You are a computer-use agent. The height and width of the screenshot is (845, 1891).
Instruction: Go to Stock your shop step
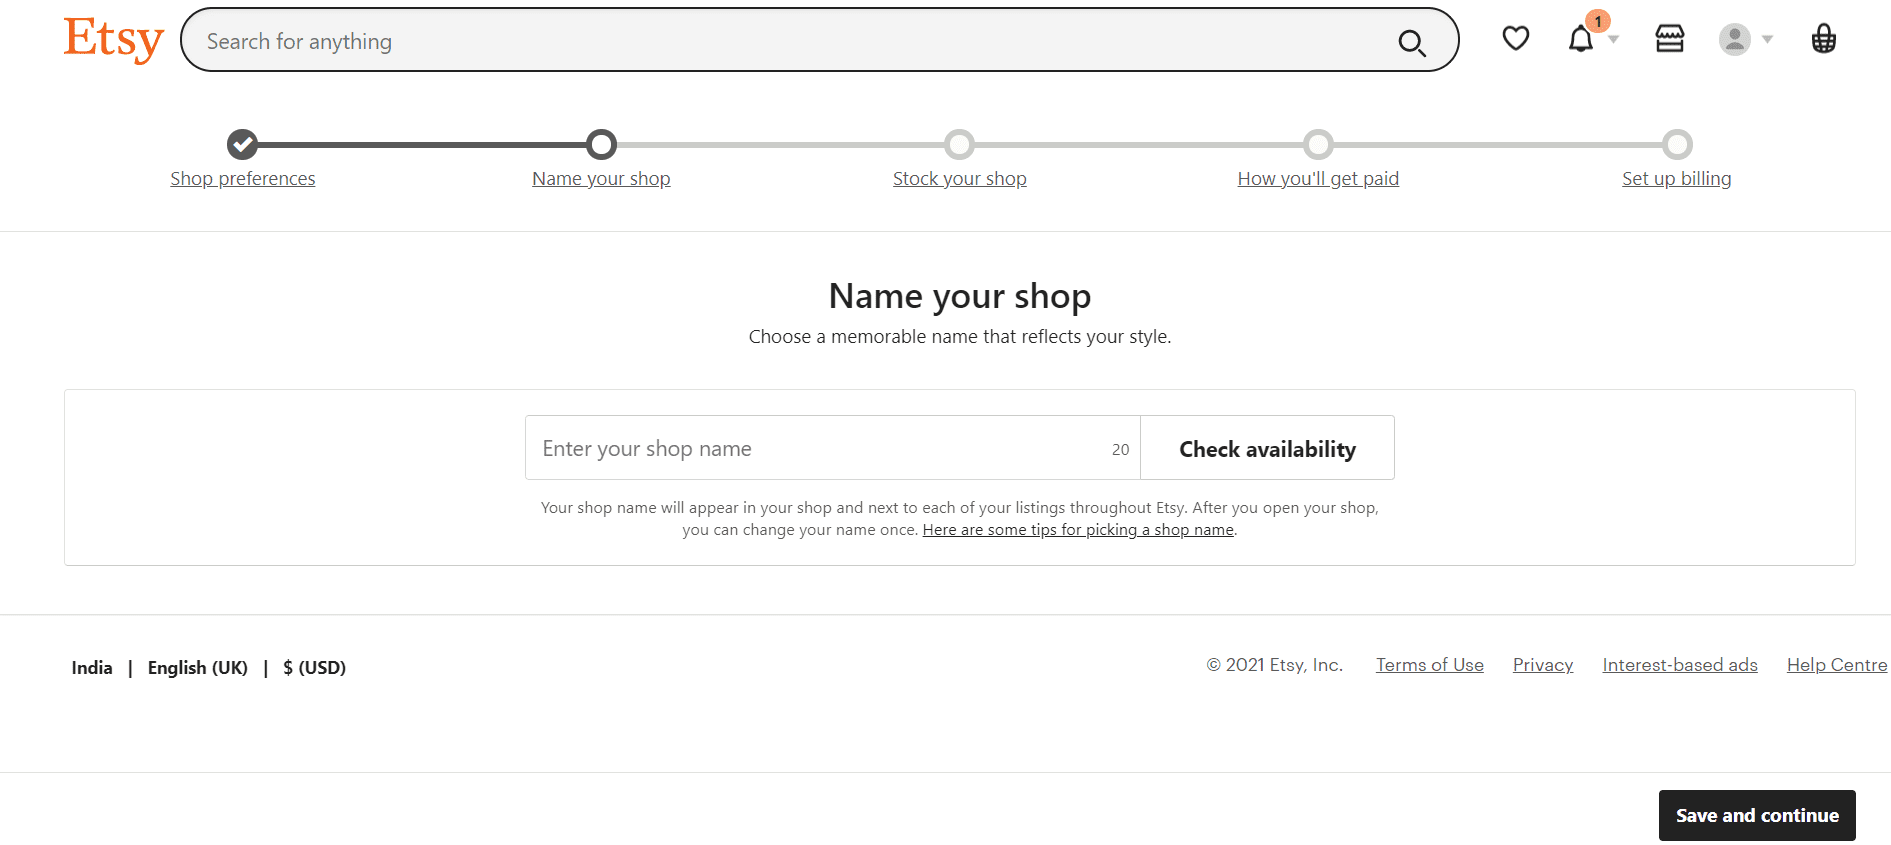coord(960,179)
